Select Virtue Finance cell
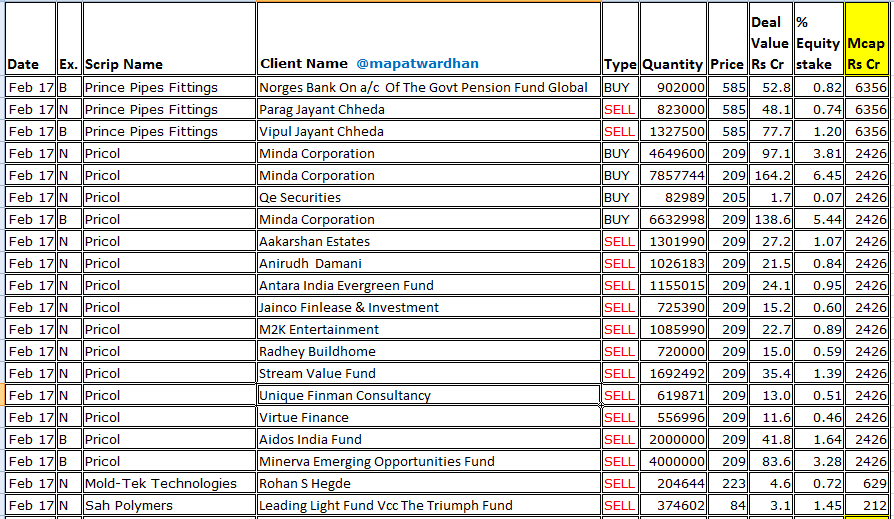 [429, 417]
